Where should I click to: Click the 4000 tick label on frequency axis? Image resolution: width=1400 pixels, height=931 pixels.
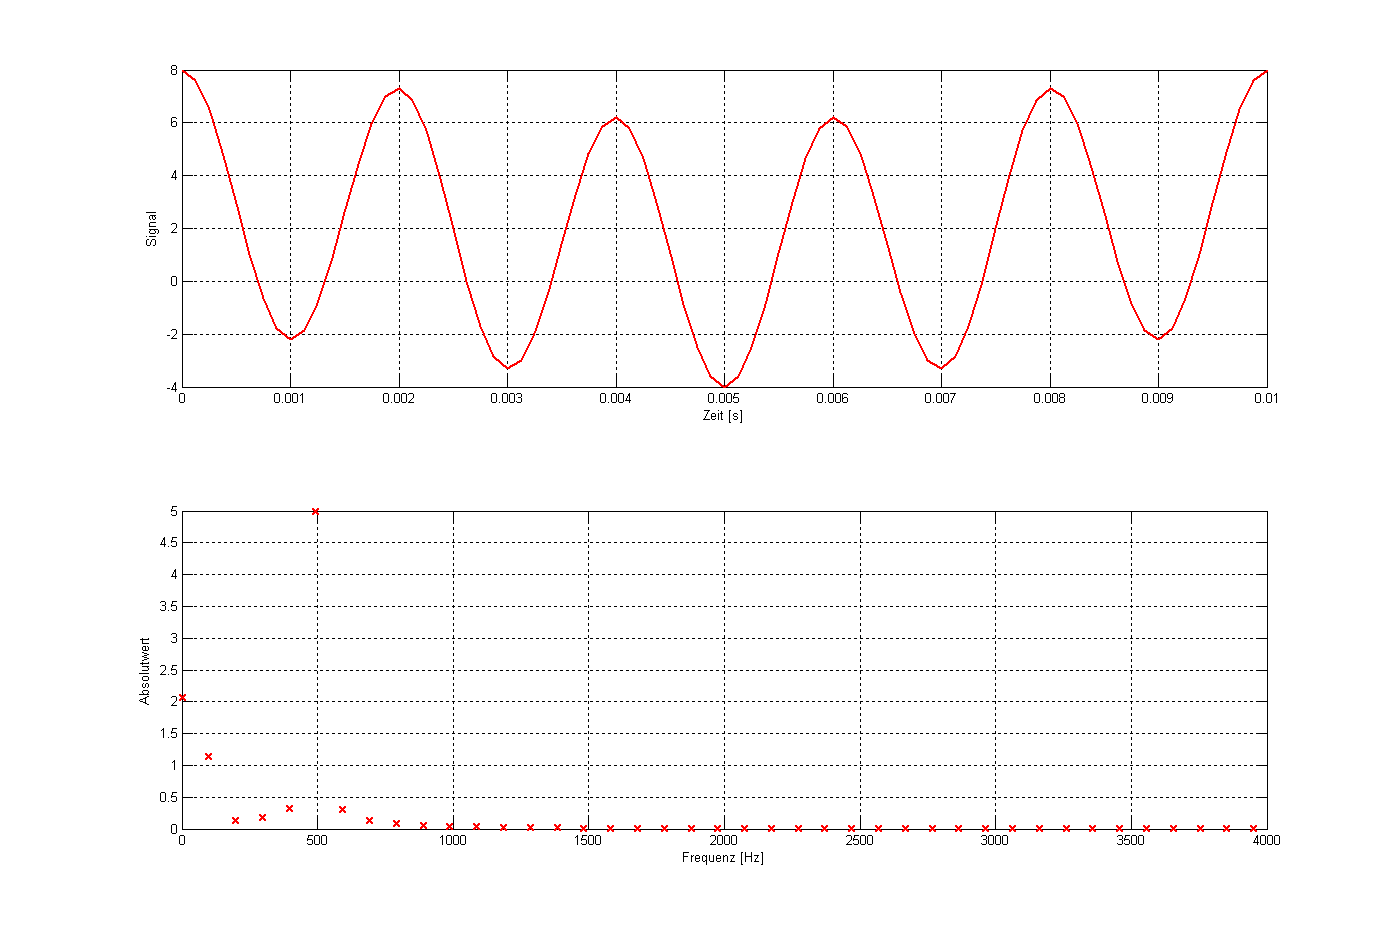[1266, 841]
